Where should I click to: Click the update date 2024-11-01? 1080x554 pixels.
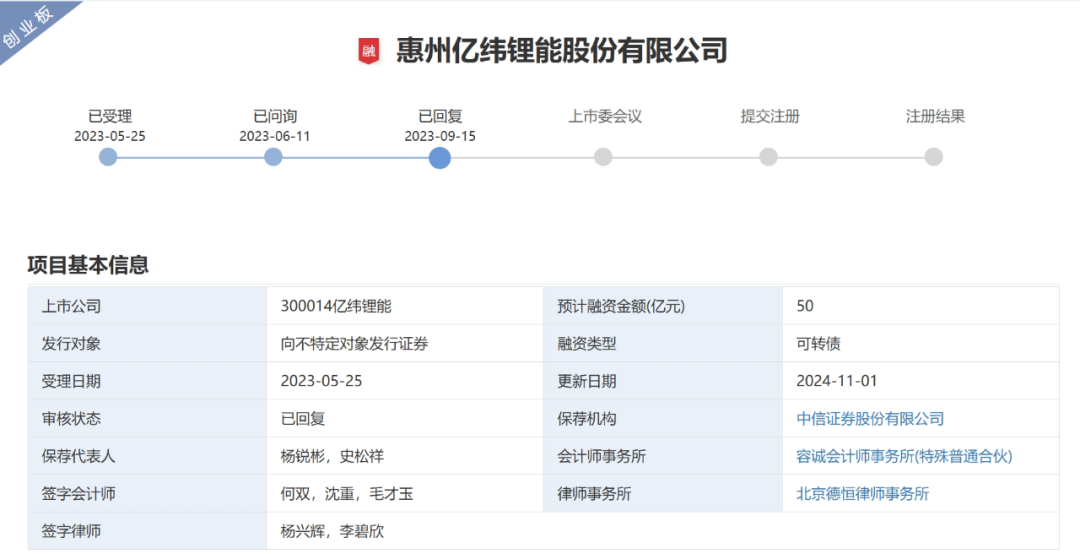pyautogui.click(x=837, y=381)
